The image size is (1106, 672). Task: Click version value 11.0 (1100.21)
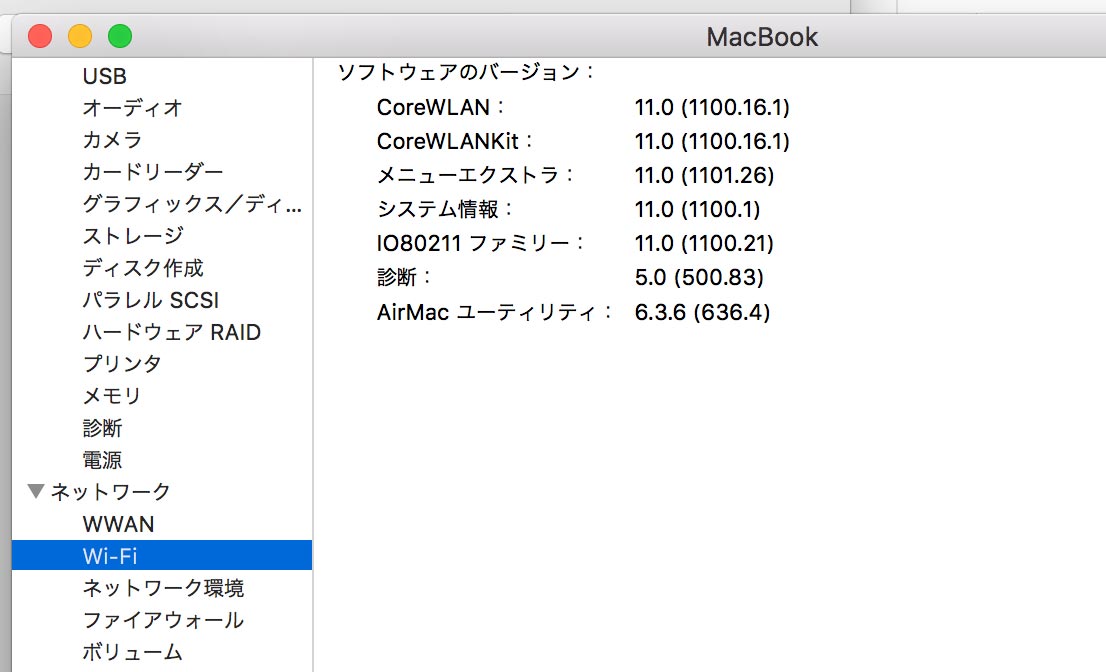pyautogui.click(x=704, y=243)
